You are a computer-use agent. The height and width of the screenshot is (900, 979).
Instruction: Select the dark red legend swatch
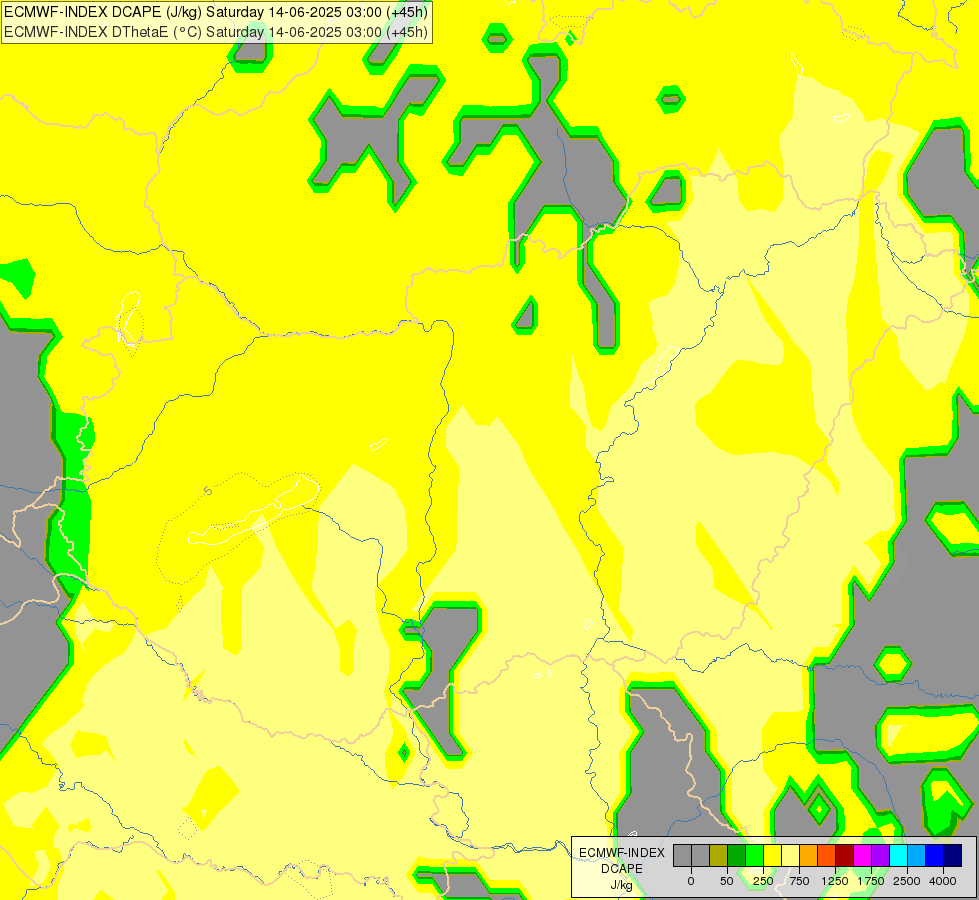pos(844,856)
